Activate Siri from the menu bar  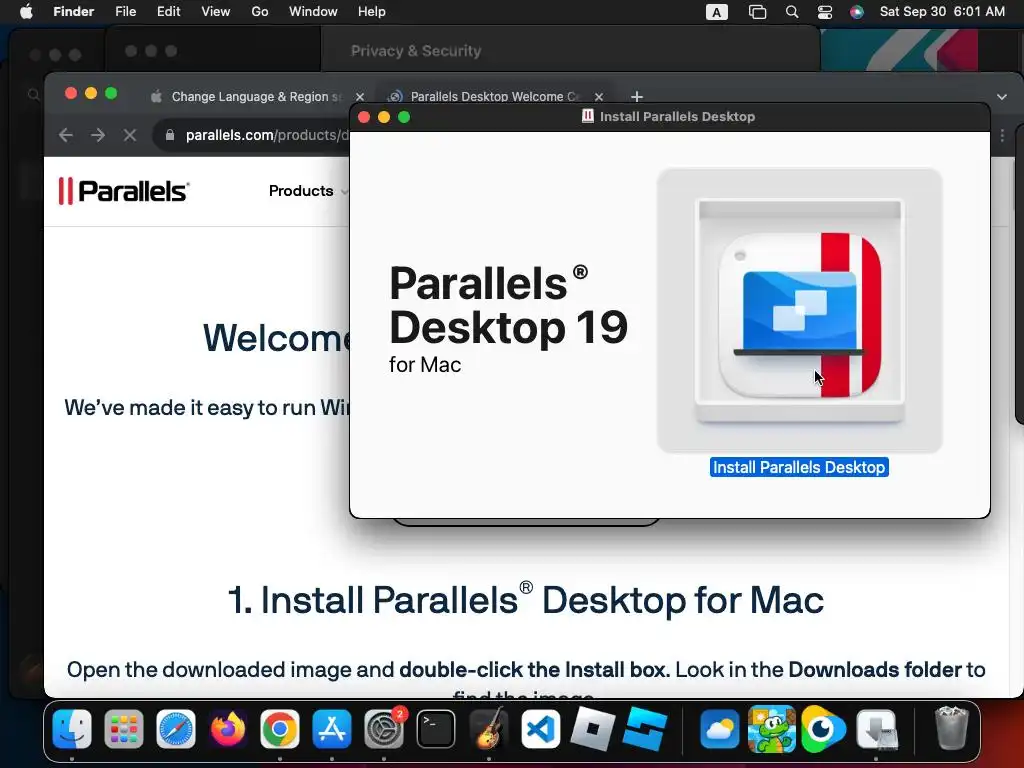(x=857, y=12)
